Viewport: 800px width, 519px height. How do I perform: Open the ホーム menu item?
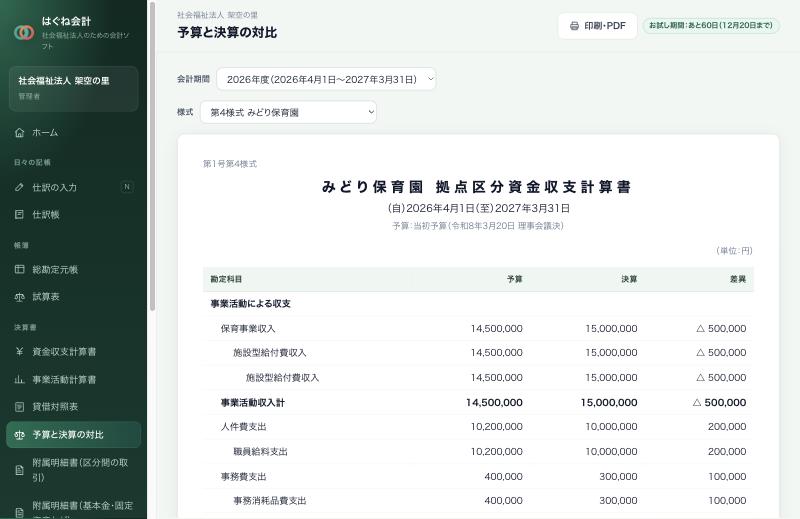click(x=73, y=133)
